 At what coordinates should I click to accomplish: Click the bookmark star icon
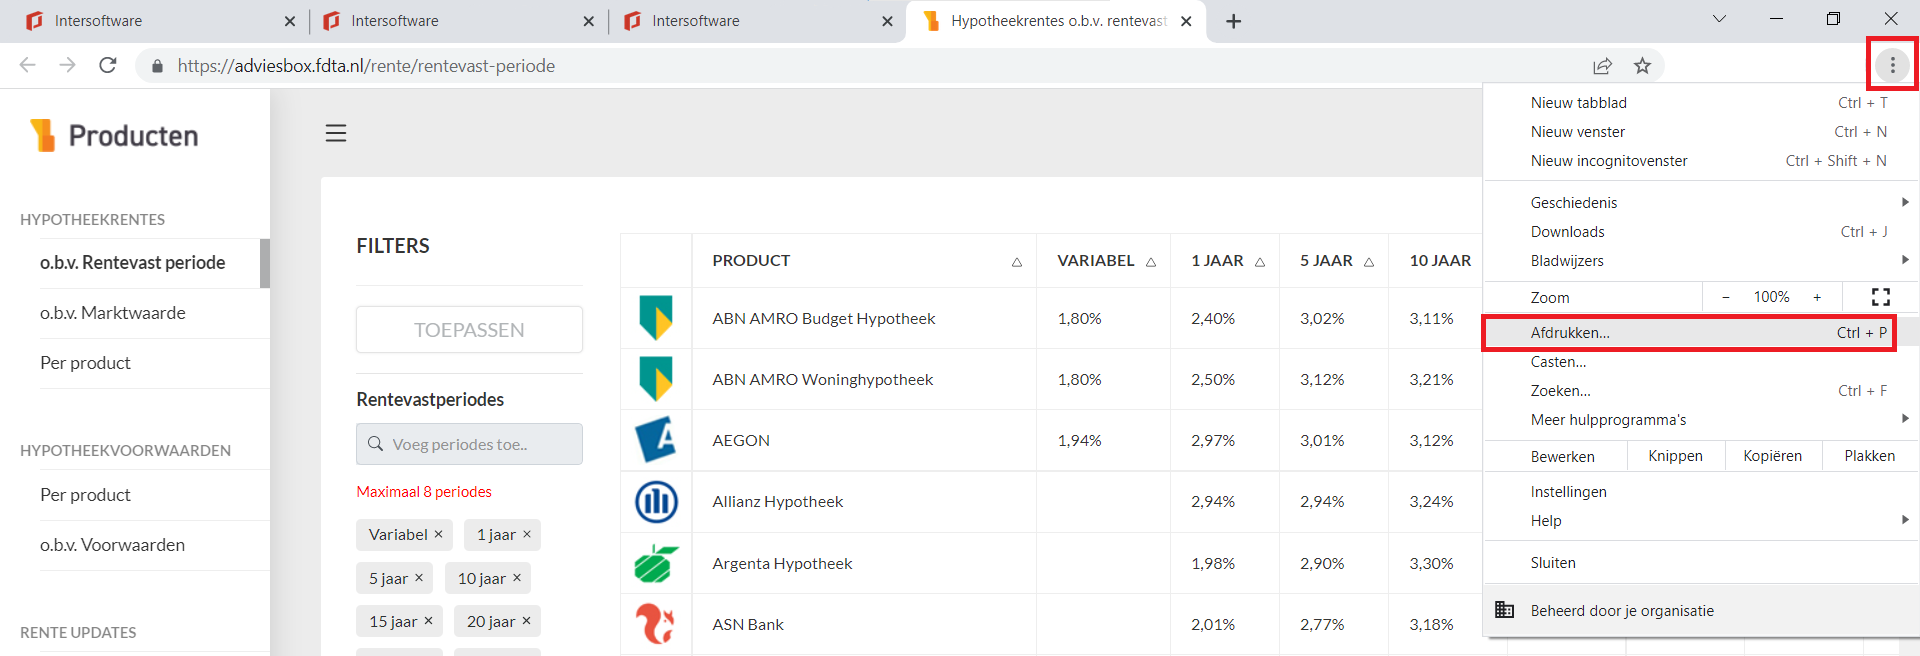point(1642,66)
